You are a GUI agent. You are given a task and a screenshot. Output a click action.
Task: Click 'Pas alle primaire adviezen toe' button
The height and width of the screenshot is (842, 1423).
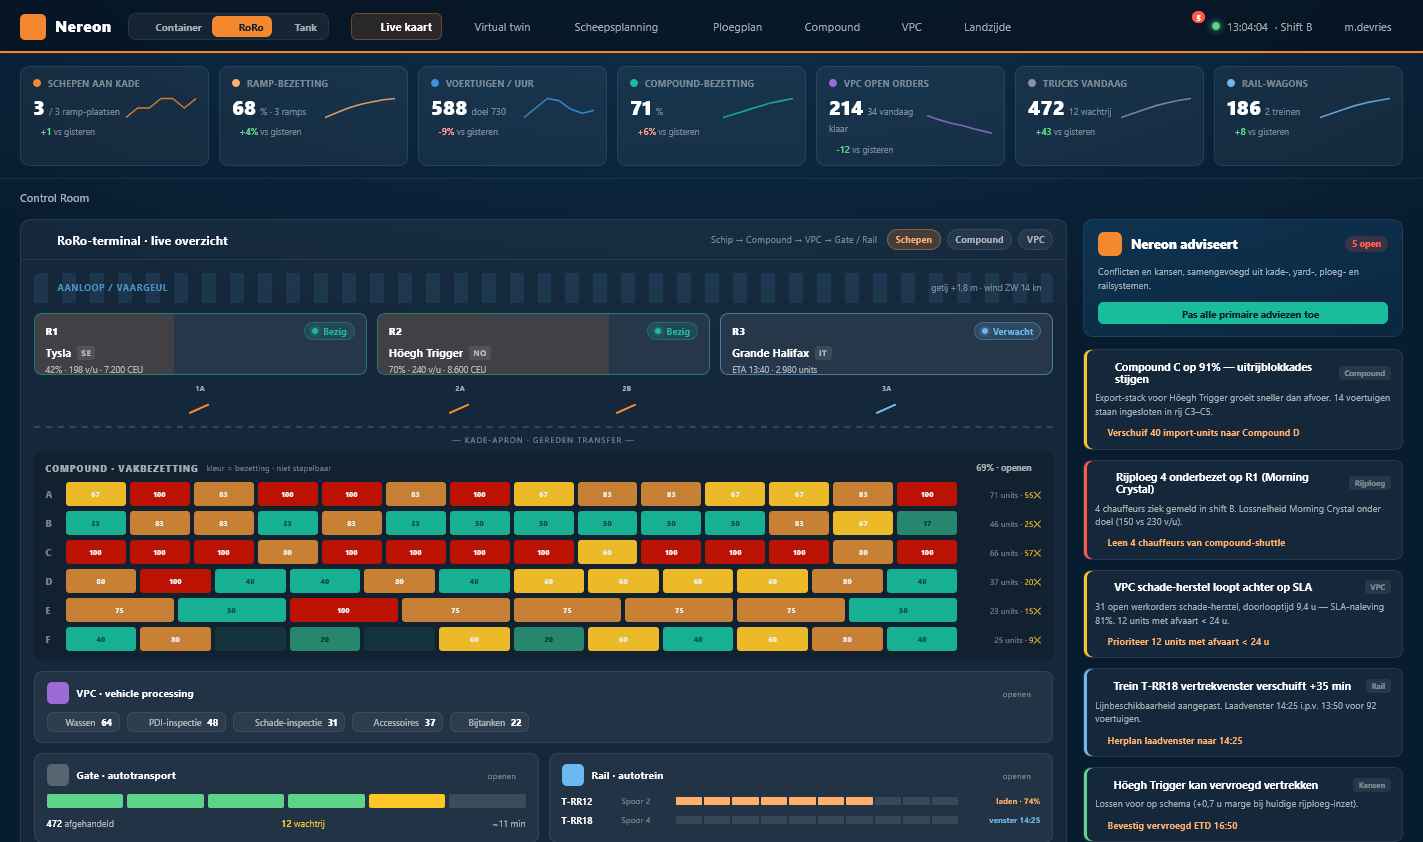click(1243, 313)
